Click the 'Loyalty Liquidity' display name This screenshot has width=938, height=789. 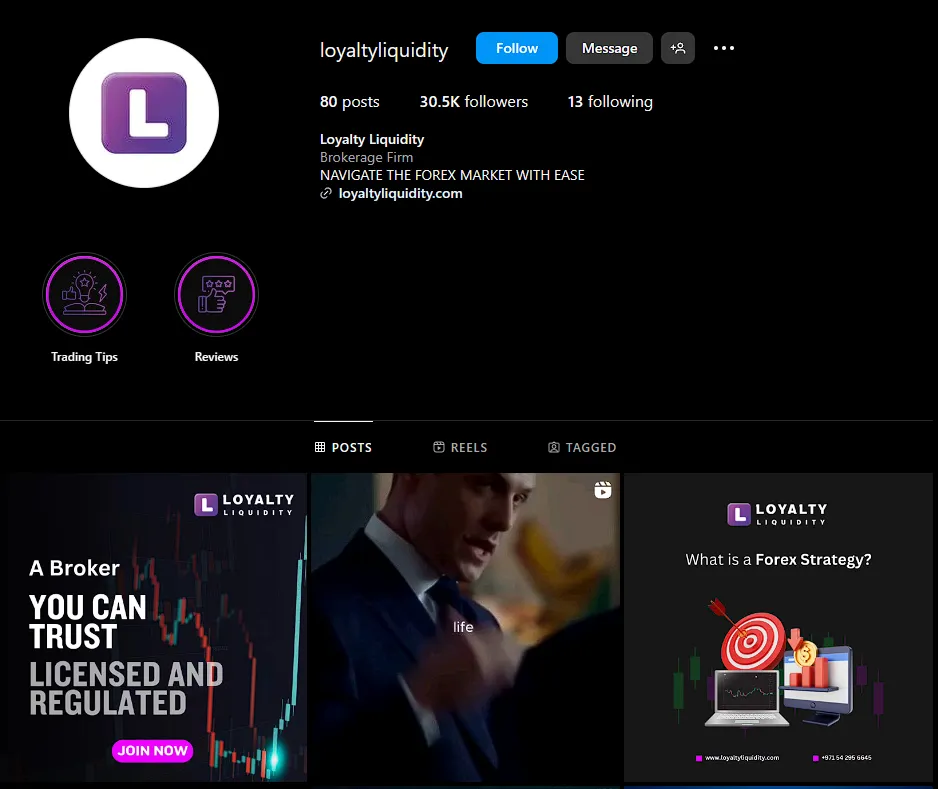[372, 139]
